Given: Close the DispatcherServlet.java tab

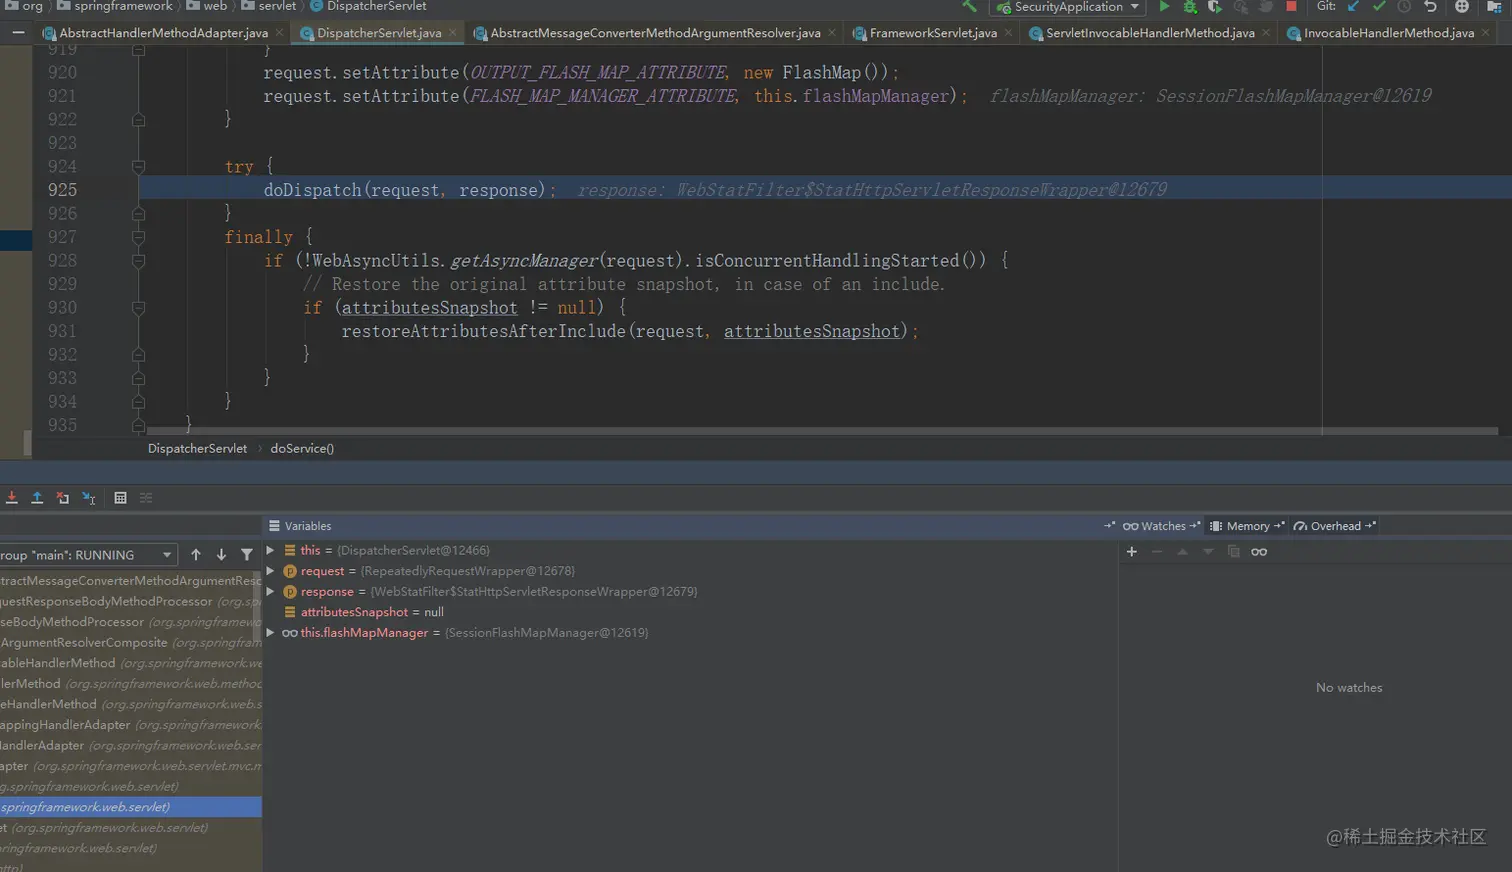Looking at the screenshot, I should (453, 33).
